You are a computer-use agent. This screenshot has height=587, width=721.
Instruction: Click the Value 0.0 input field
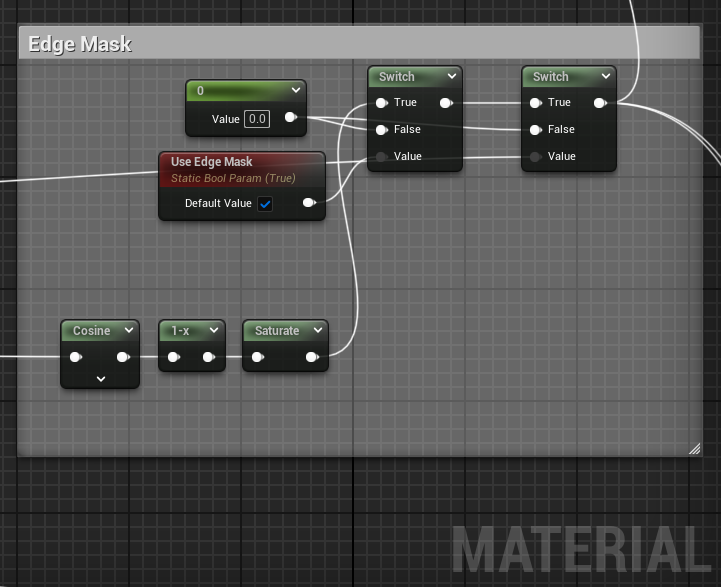pyautogui.click(x=257, y=119)
